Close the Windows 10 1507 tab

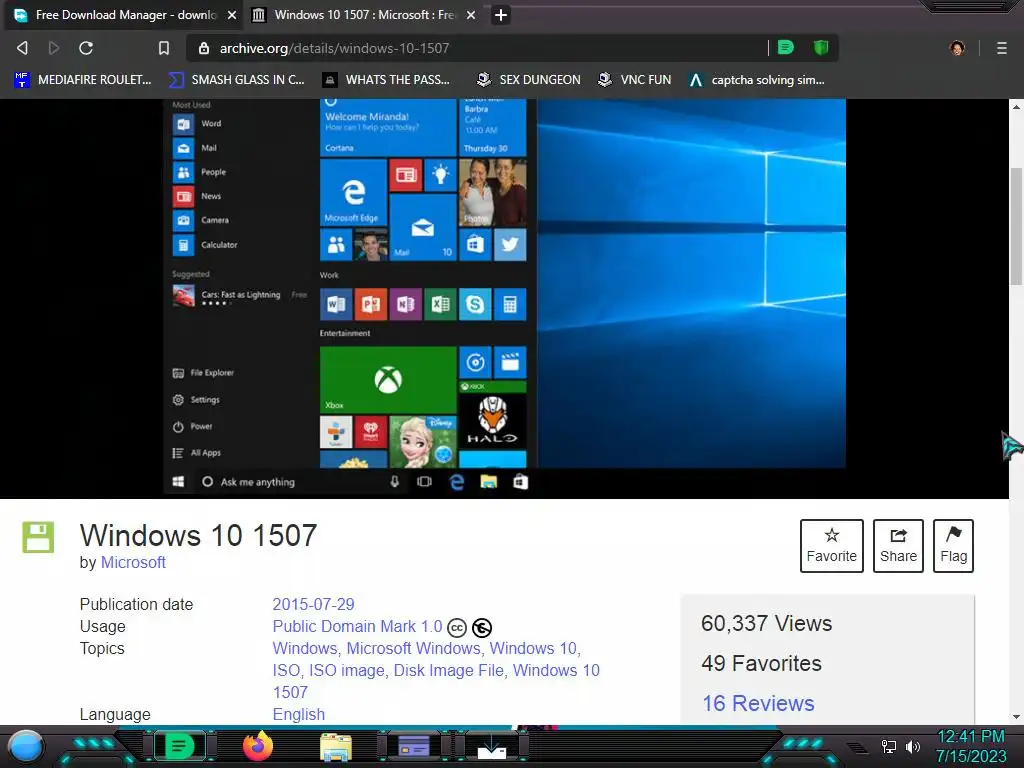tap(471, 15)
